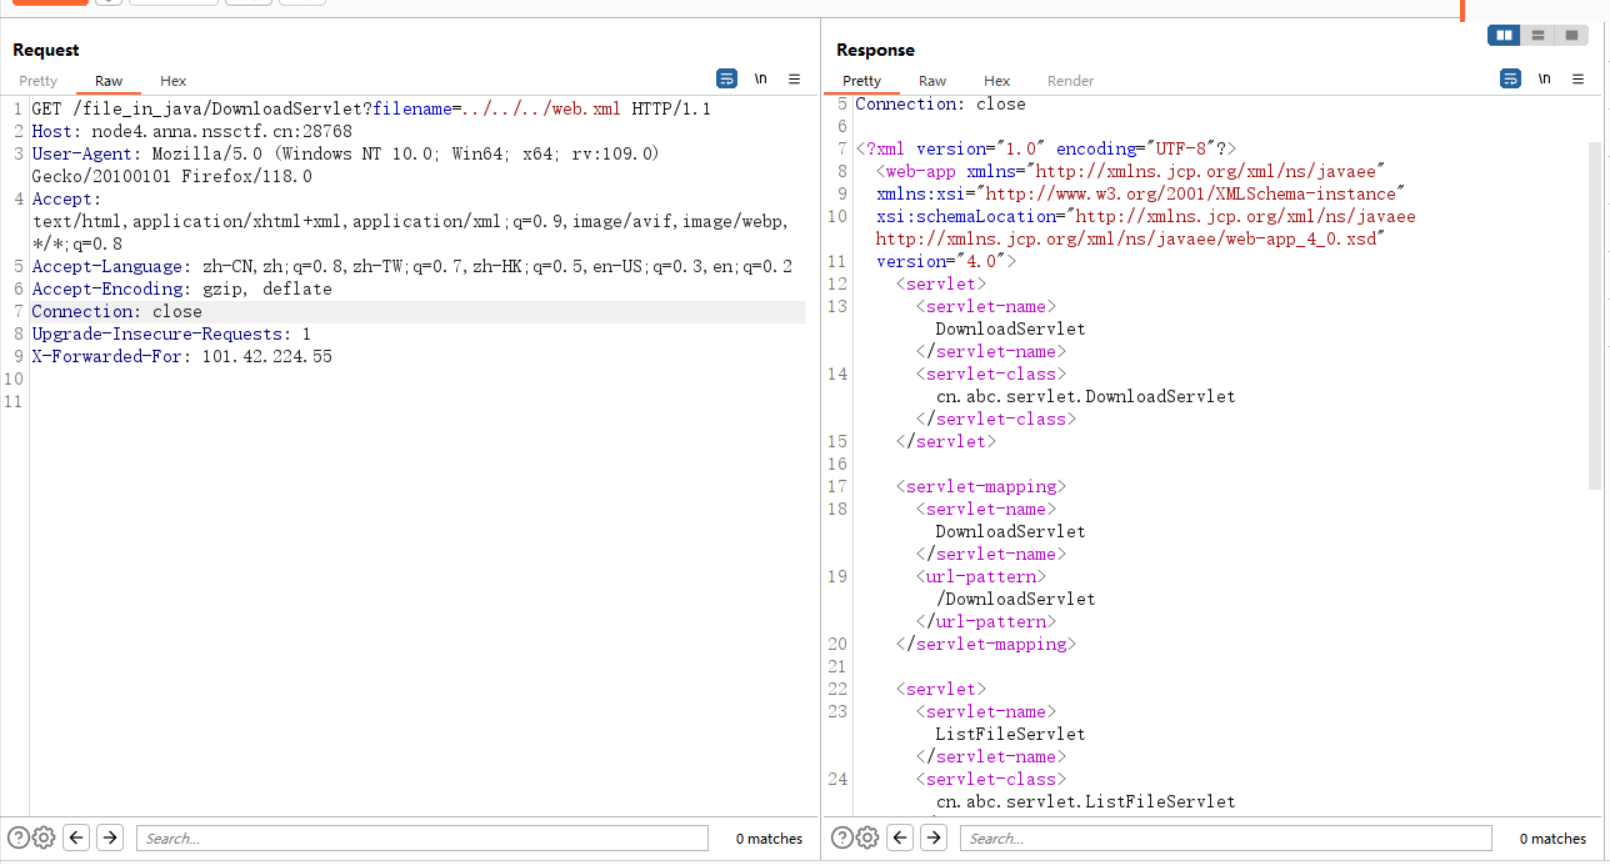Go to next match in Request search
The height and width of the screenshot is (864, 1610).
pyautogui.click(x=110, y=837)
